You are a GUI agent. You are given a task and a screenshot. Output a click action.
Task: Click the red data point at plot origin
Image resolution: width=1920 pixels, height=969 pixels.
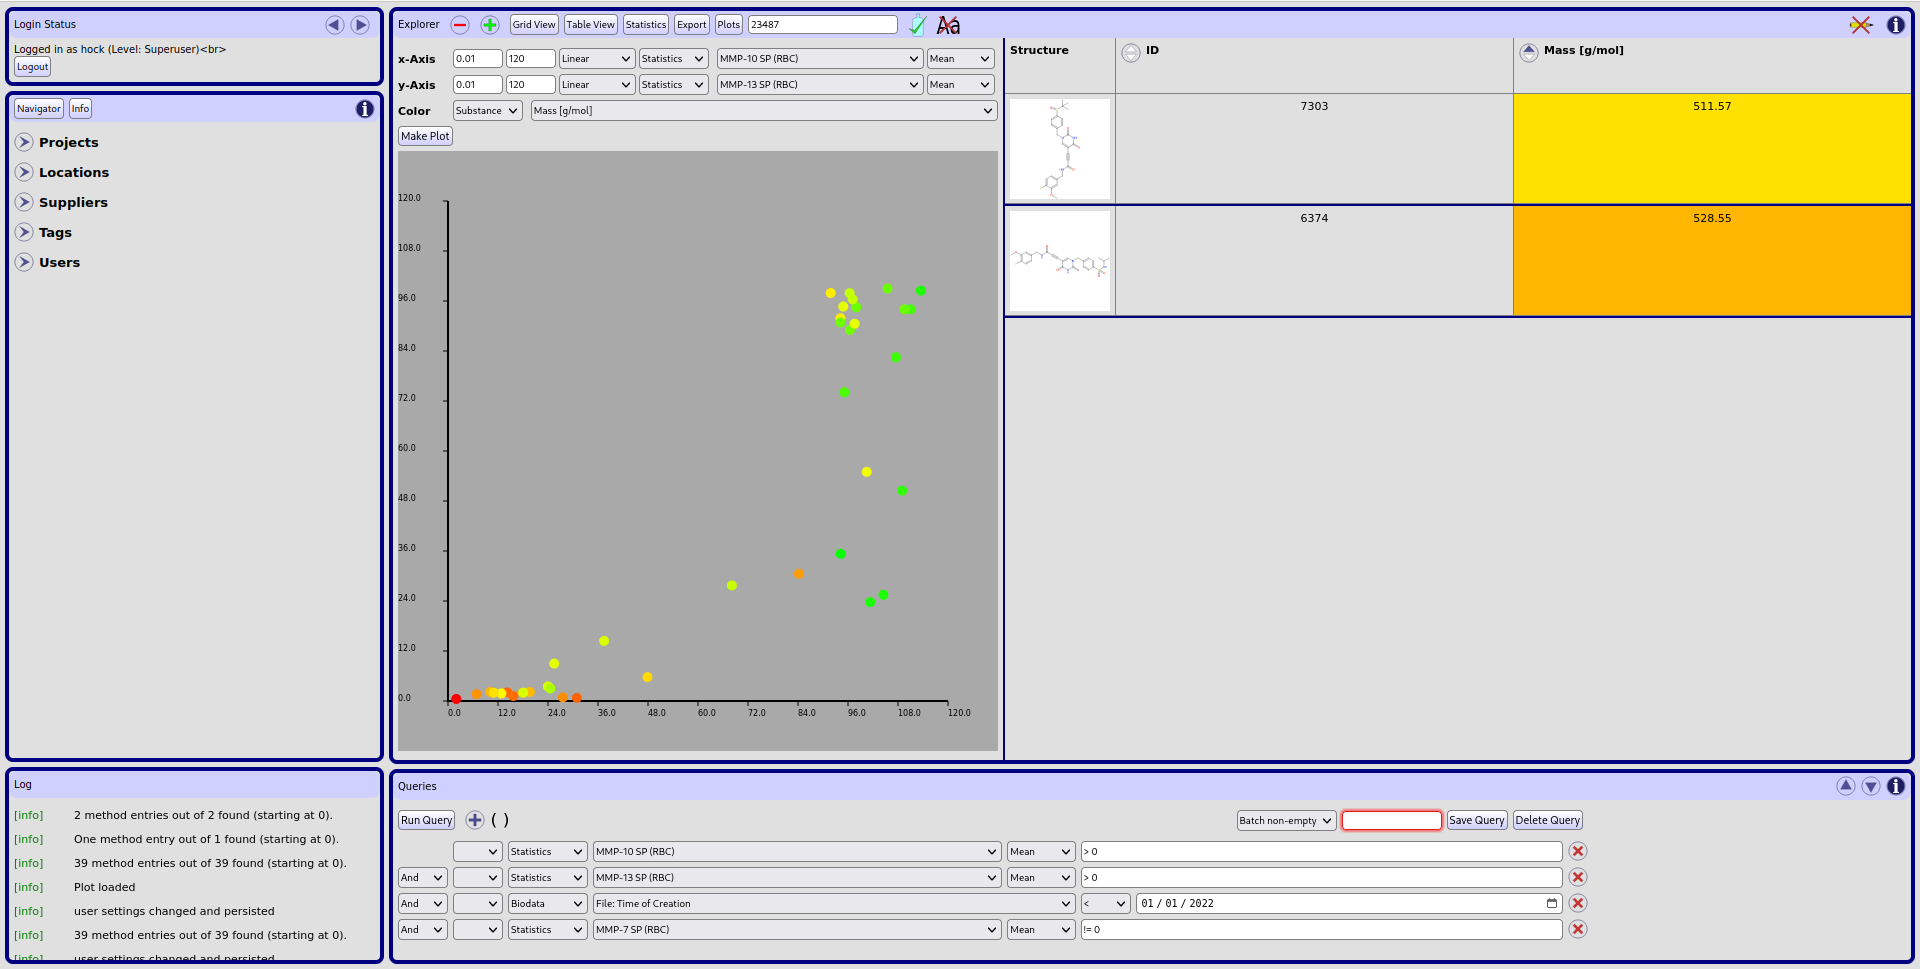(456, 698)
